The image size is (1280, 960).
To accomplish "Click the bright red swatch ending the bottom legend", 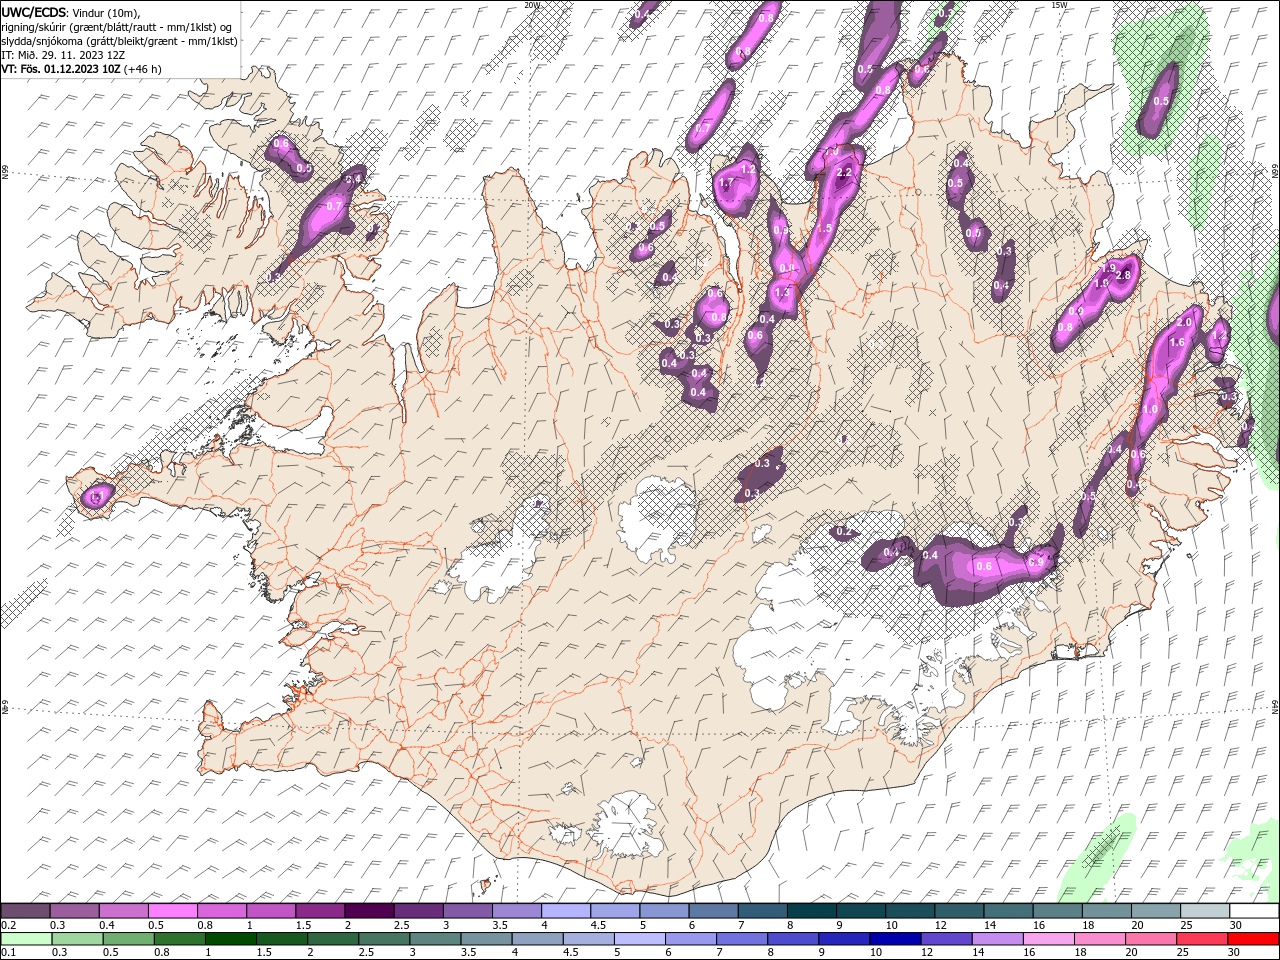I will [1253, 939].
